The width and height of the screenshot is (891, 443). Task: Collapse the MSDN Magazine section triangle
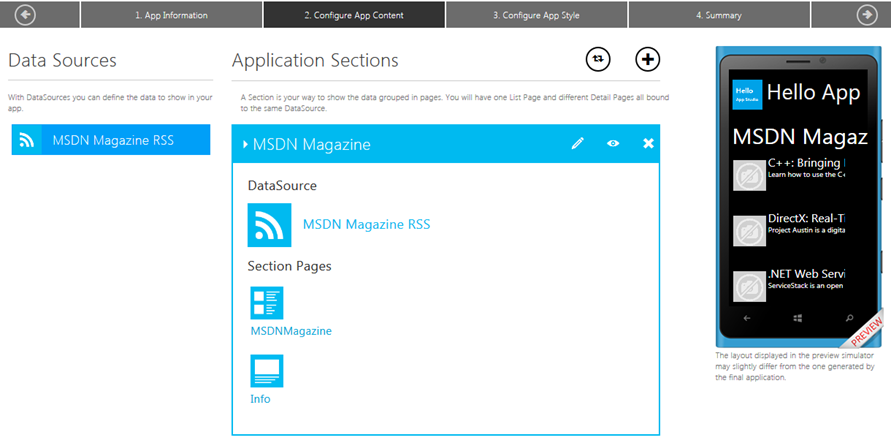[x=245, y=144]
